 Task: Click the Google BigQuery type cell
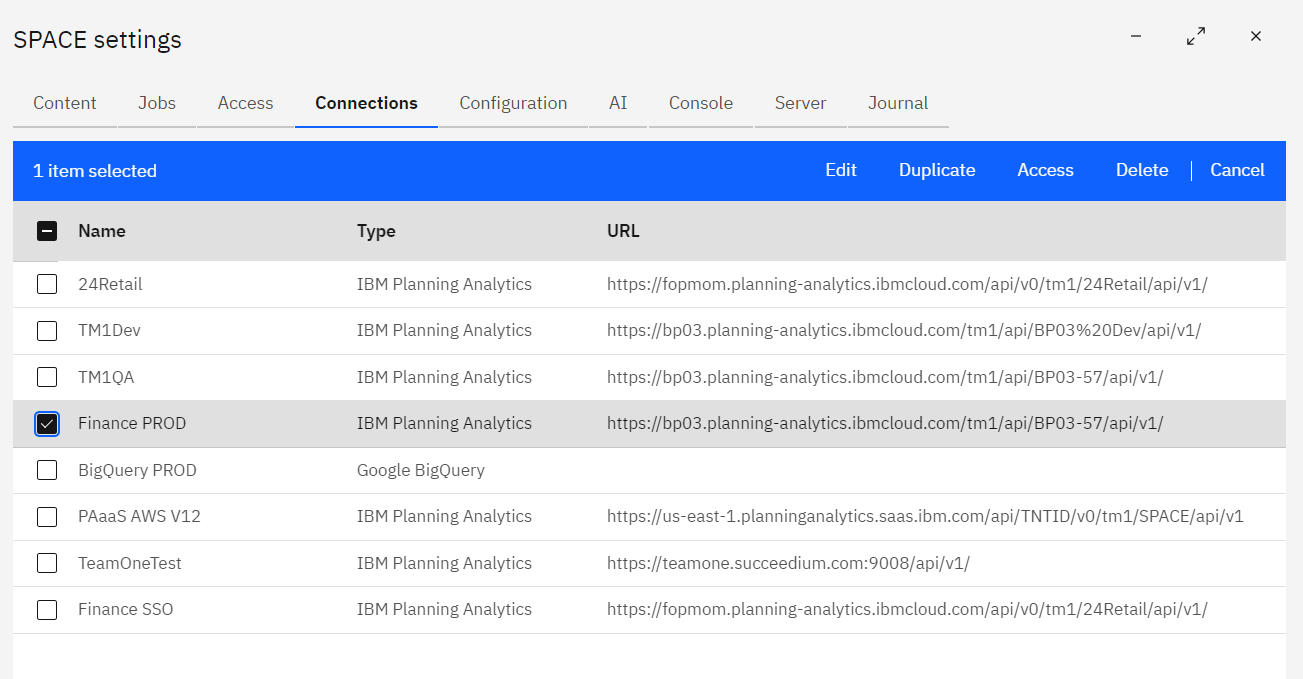[421, 470]
